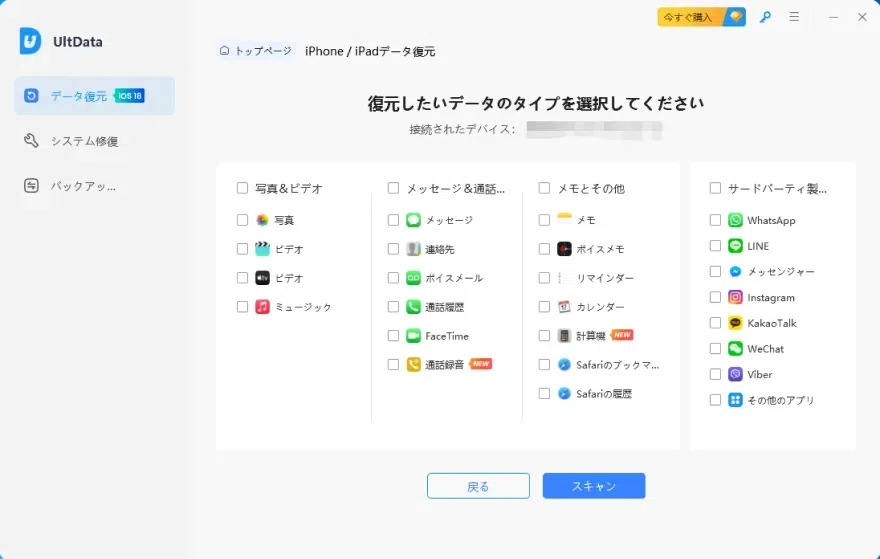Click the UltData logo icon
Screen dimensions: 880x559
[30, 41]
